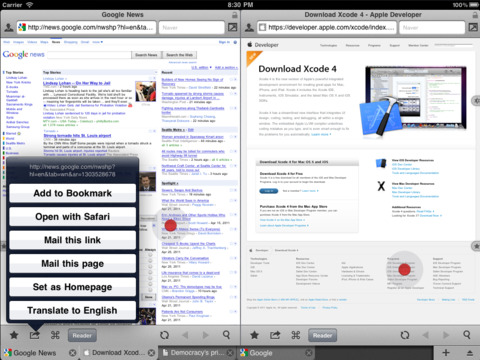Close the Google tab
Screen dimensions: 480x360
[x=309, y=353]
